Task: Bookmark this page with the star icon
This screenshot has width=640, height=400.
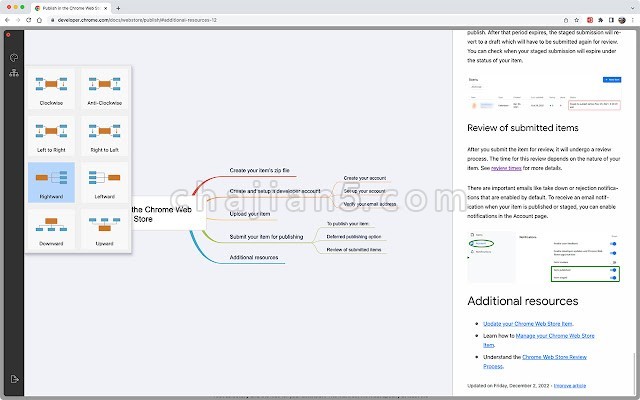Action: click(576, 20)
